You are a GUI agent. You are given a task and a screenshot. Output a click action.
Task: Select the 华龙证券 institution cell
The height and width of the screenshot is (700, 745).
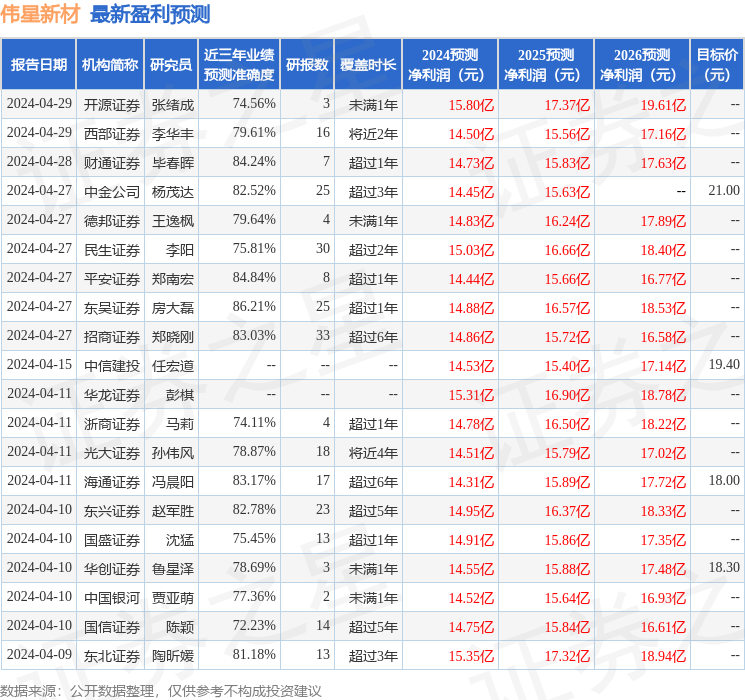112,395
